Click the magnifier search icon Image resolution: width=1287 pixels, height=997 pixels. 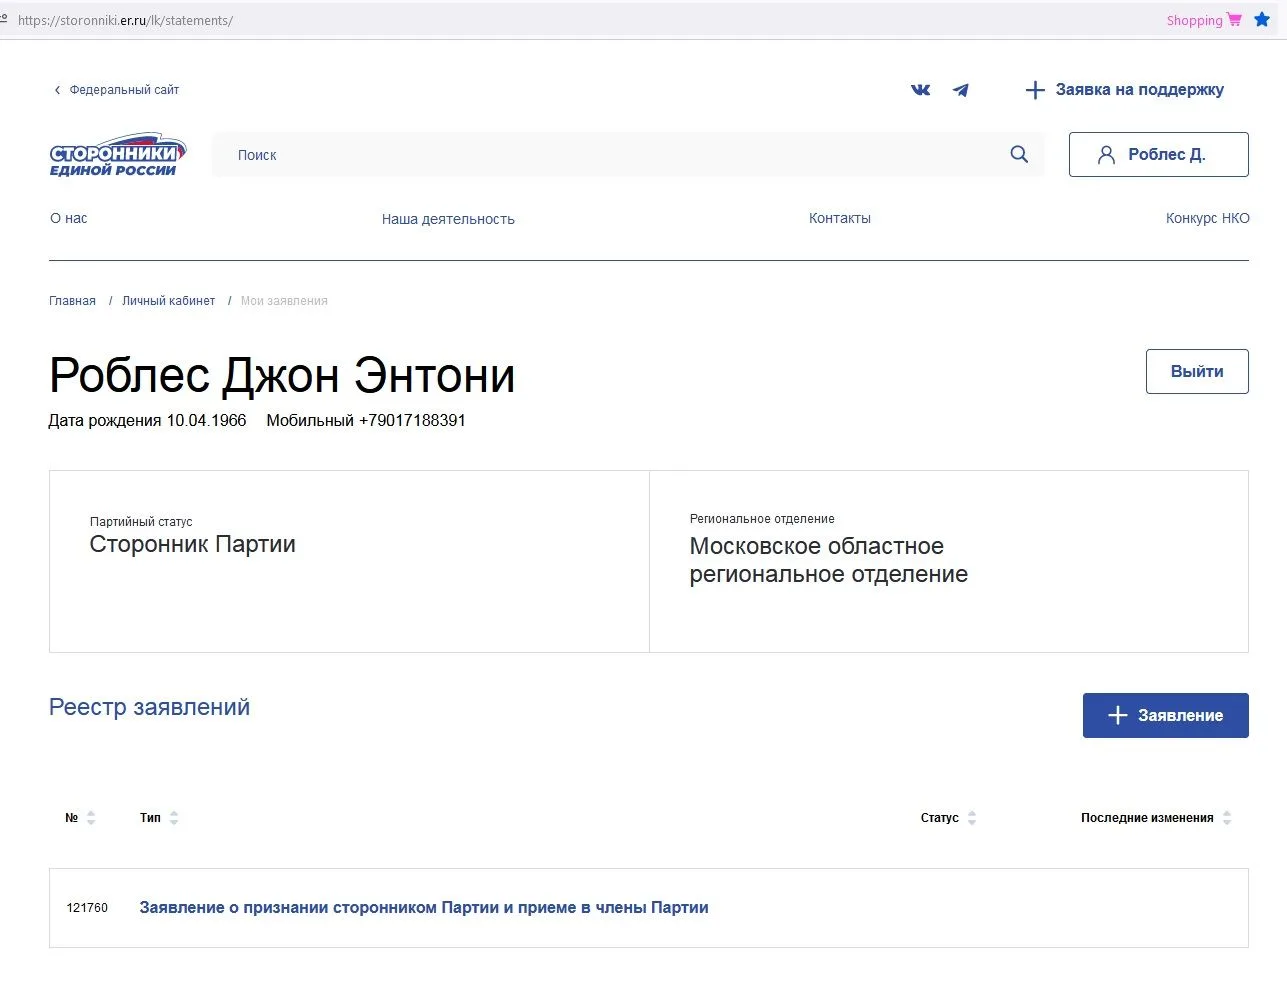[1019, 154]
